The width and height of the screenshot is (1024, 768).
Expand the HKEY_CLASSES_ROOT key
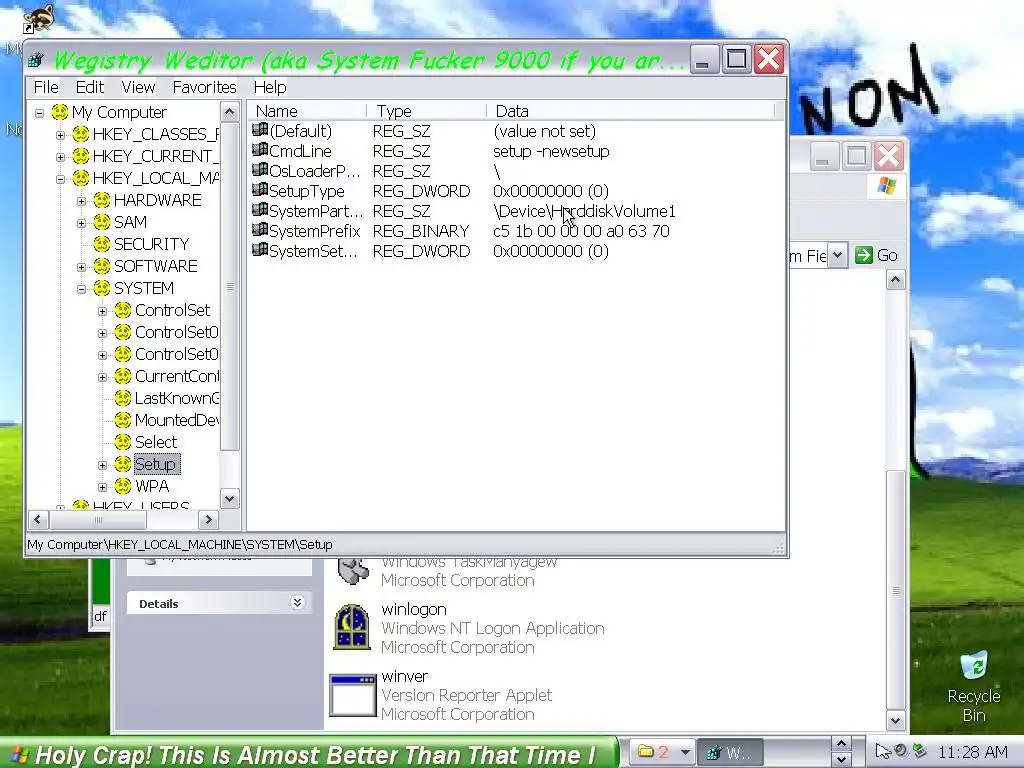coord(61,135)
